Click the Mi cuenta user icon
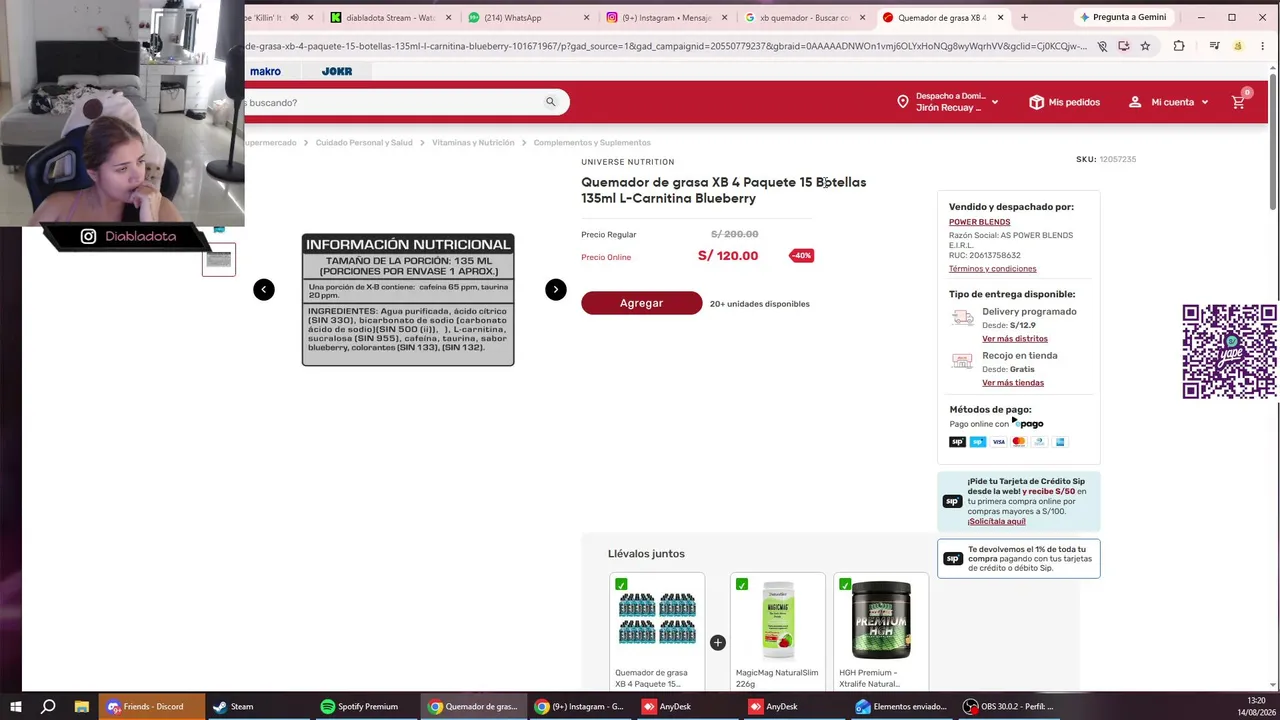The height and width of the screenshot is (720, 1280). click(x=1135, y=102)
